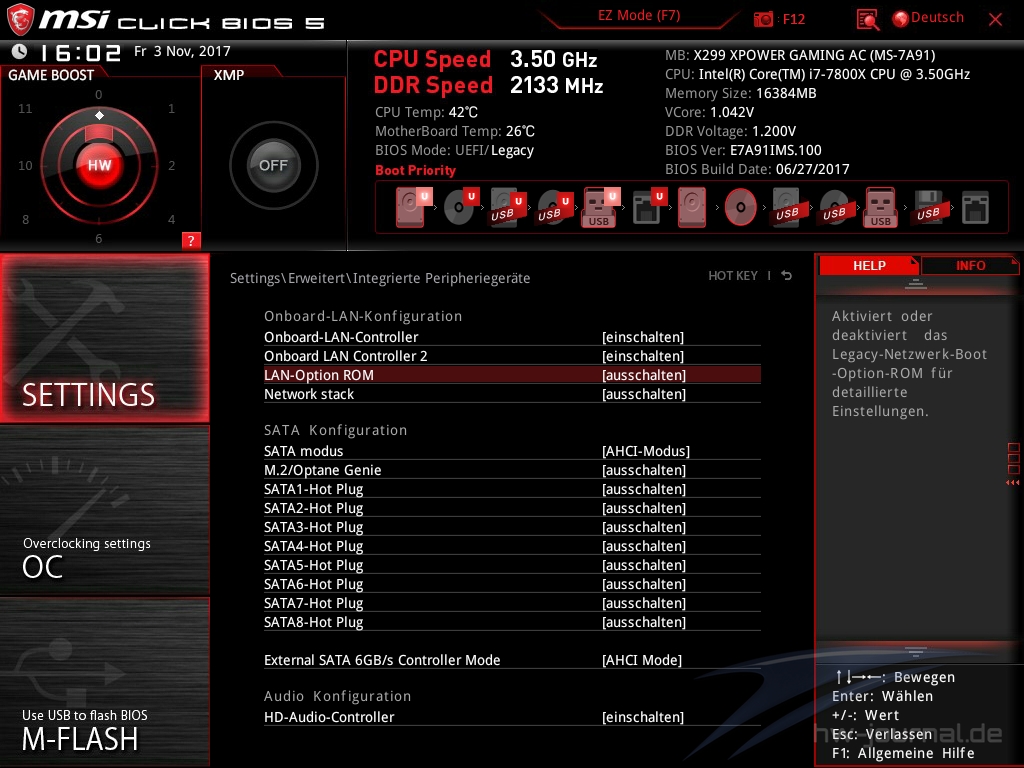Click the clock icon beside the time

pos(20,51)
